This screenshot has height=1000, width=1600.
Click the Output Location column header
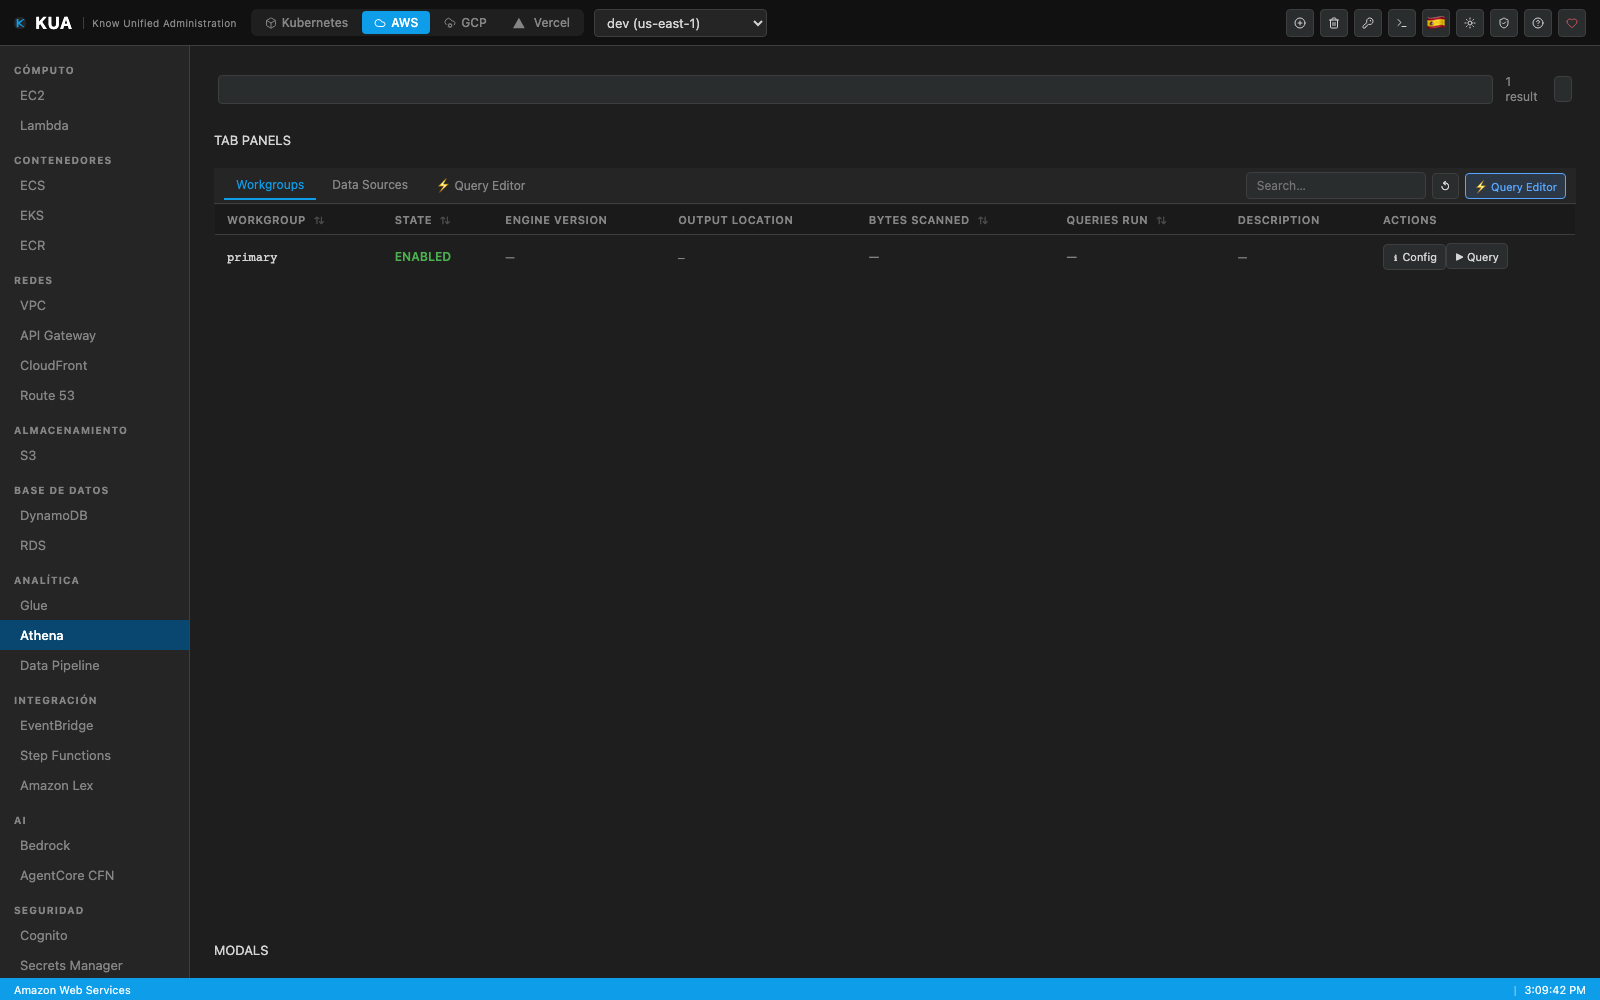[735, 220]
